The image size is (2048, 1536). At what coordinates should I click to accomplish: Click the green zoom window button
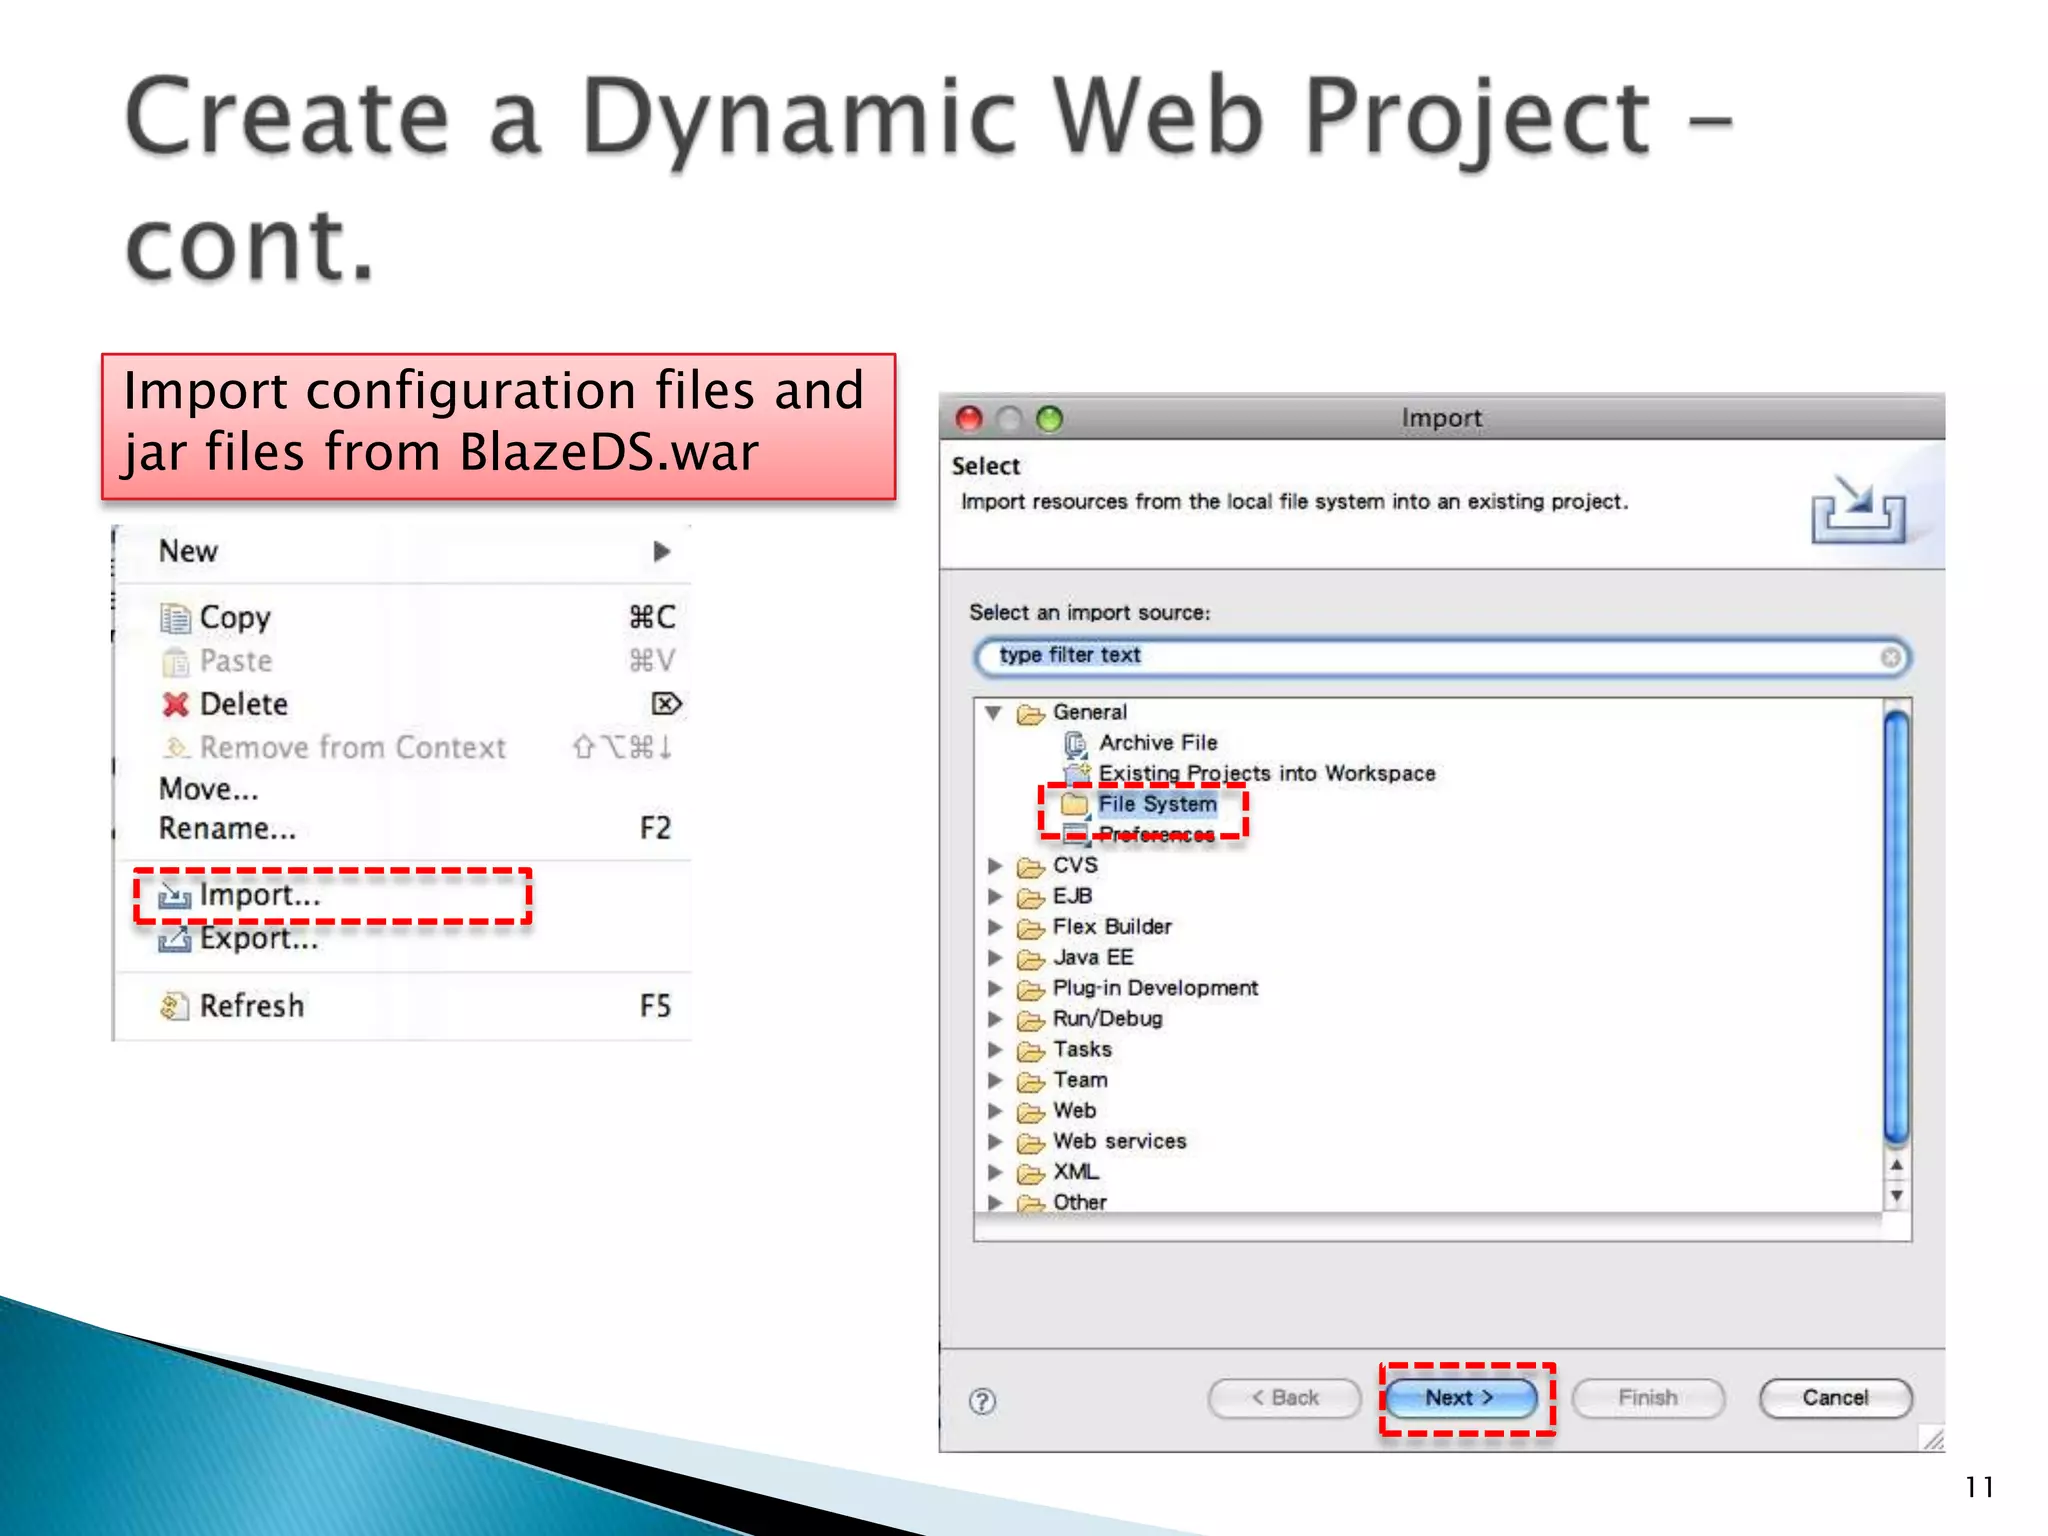coord(1049,418)
